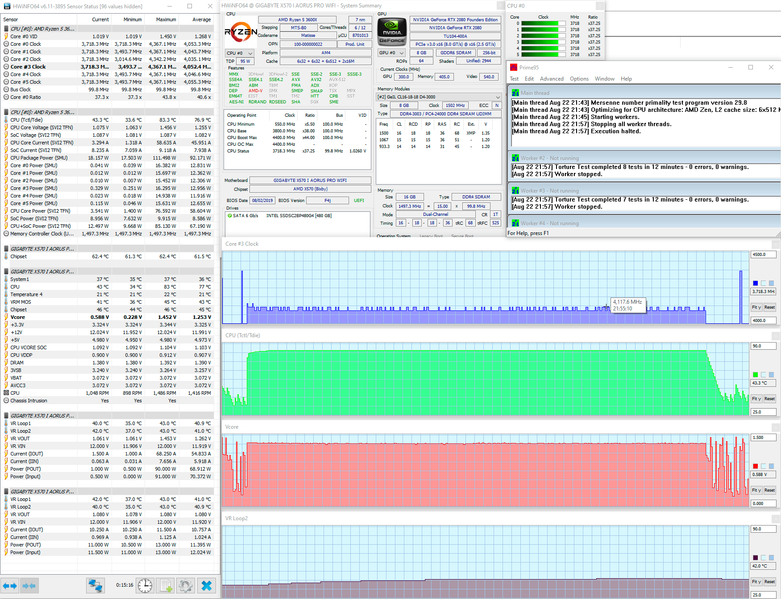Open the CPU #0 selector dropdown
Image resolution: width=781 pixels, height=599 pixels.
pyautogui.click(x=240, y=53)
